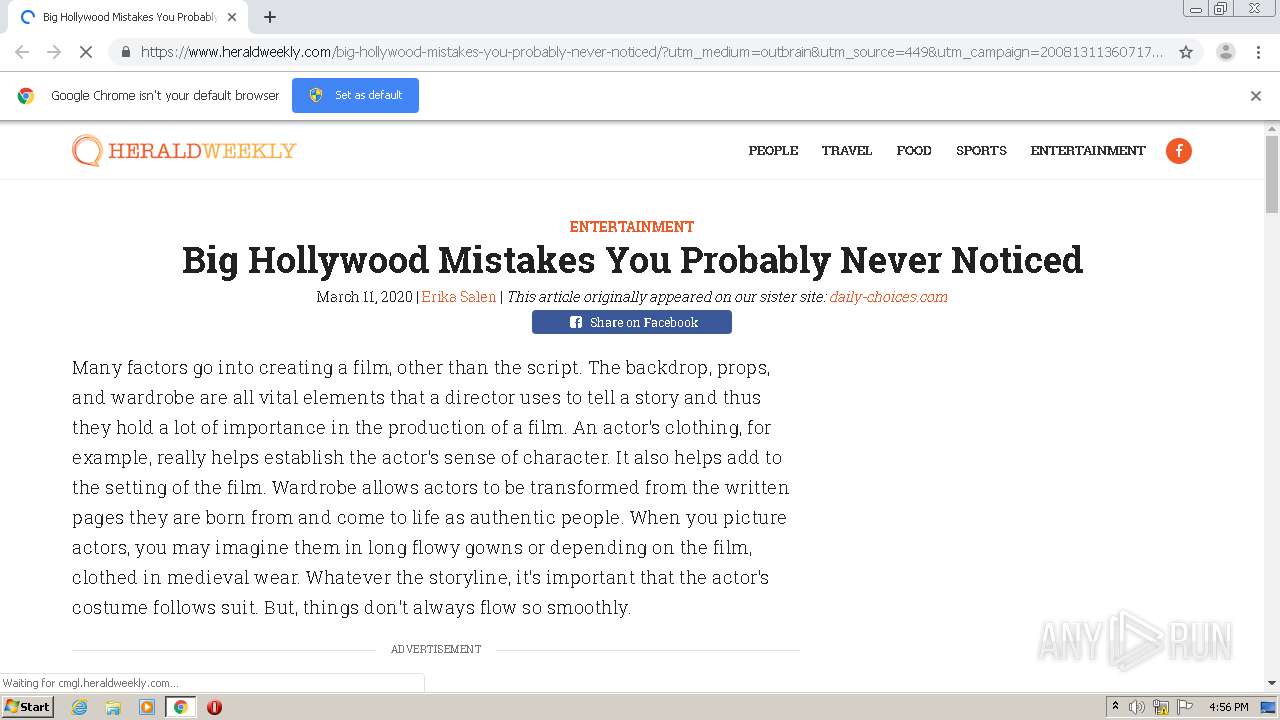Open author Erika Salen's page
The image size is (1280, 720).
point(459,297)
